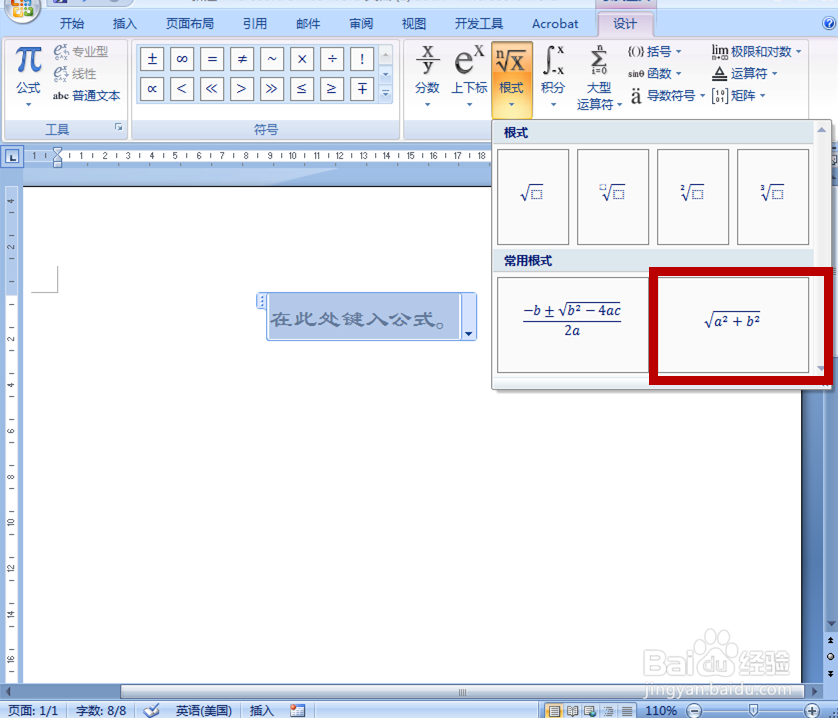Select the √(a²+b²) common radical template

734,322
